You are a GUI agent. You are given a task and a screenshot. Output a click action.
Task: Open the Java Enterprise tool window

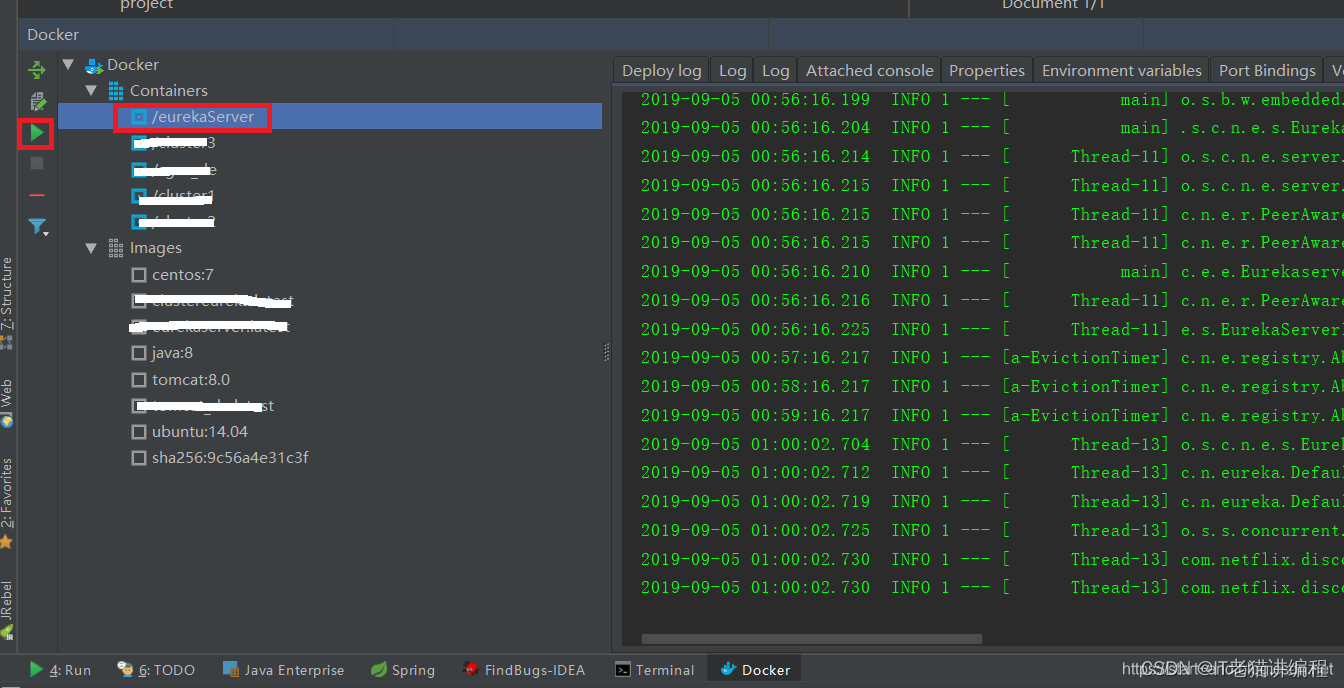point(283,670)
